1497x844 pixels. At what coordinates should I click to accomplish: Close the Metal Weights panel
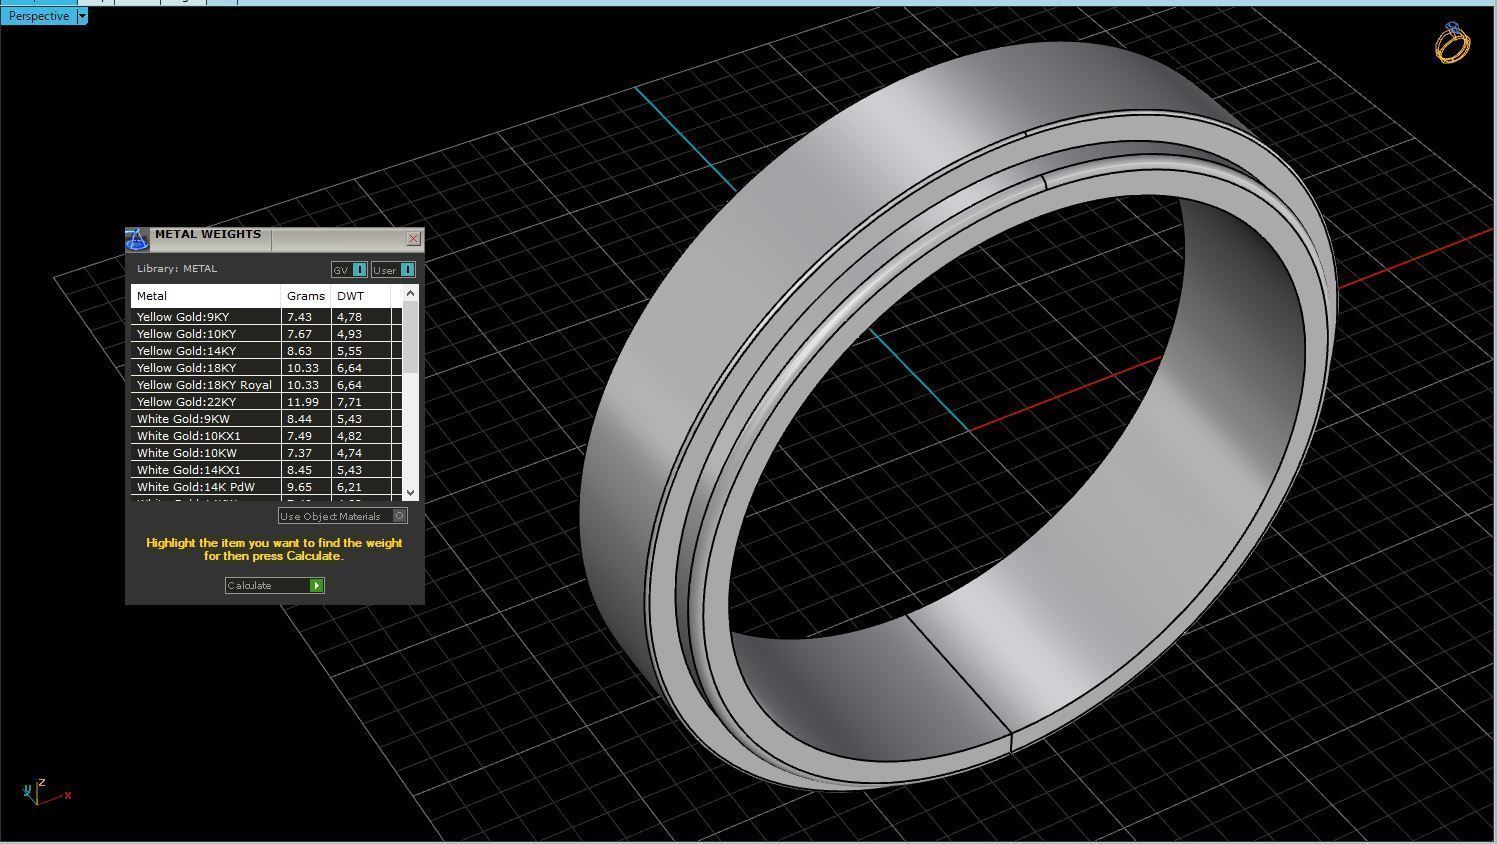(414, 239)
